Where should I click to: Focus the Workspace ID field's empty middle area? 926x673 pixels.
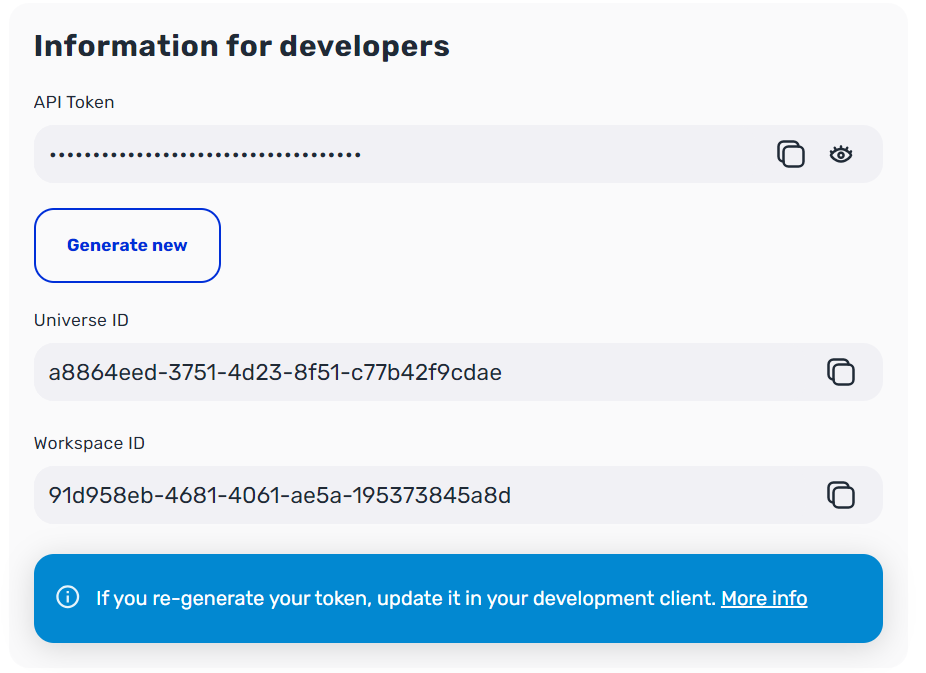pos(660,495)
